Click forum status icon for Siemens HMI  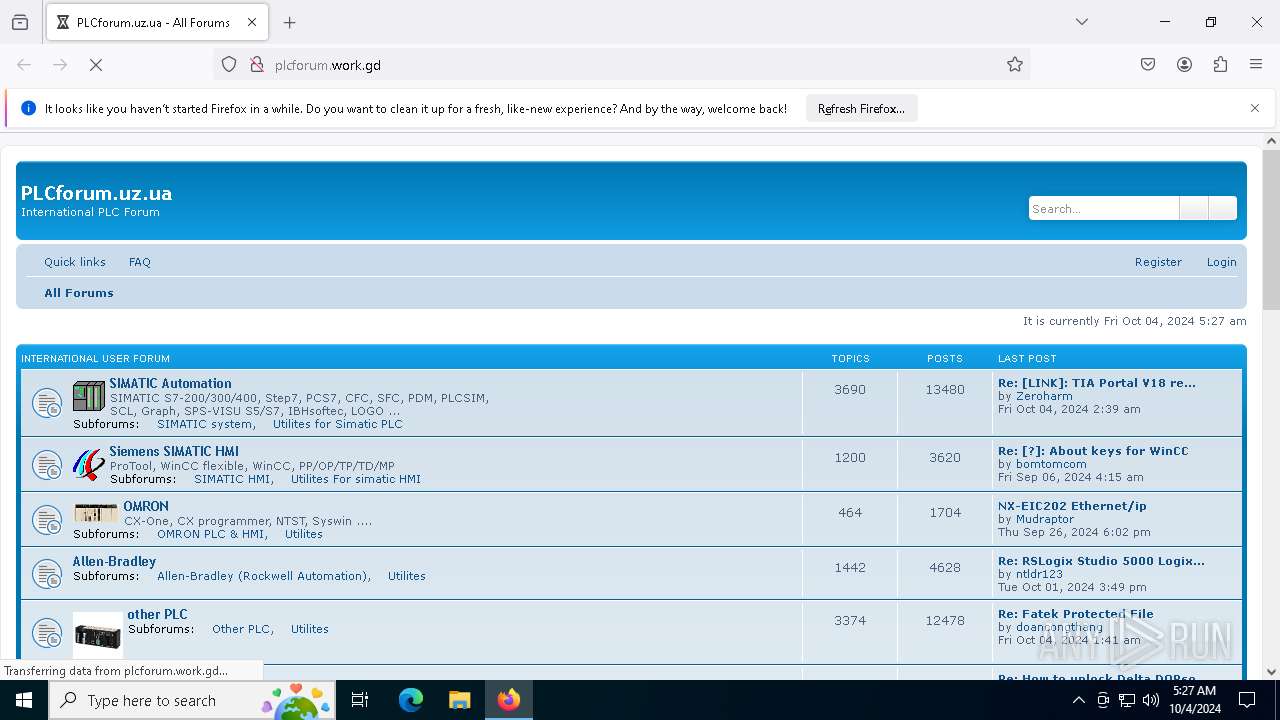pyautogui.click(x=47, y=465)
